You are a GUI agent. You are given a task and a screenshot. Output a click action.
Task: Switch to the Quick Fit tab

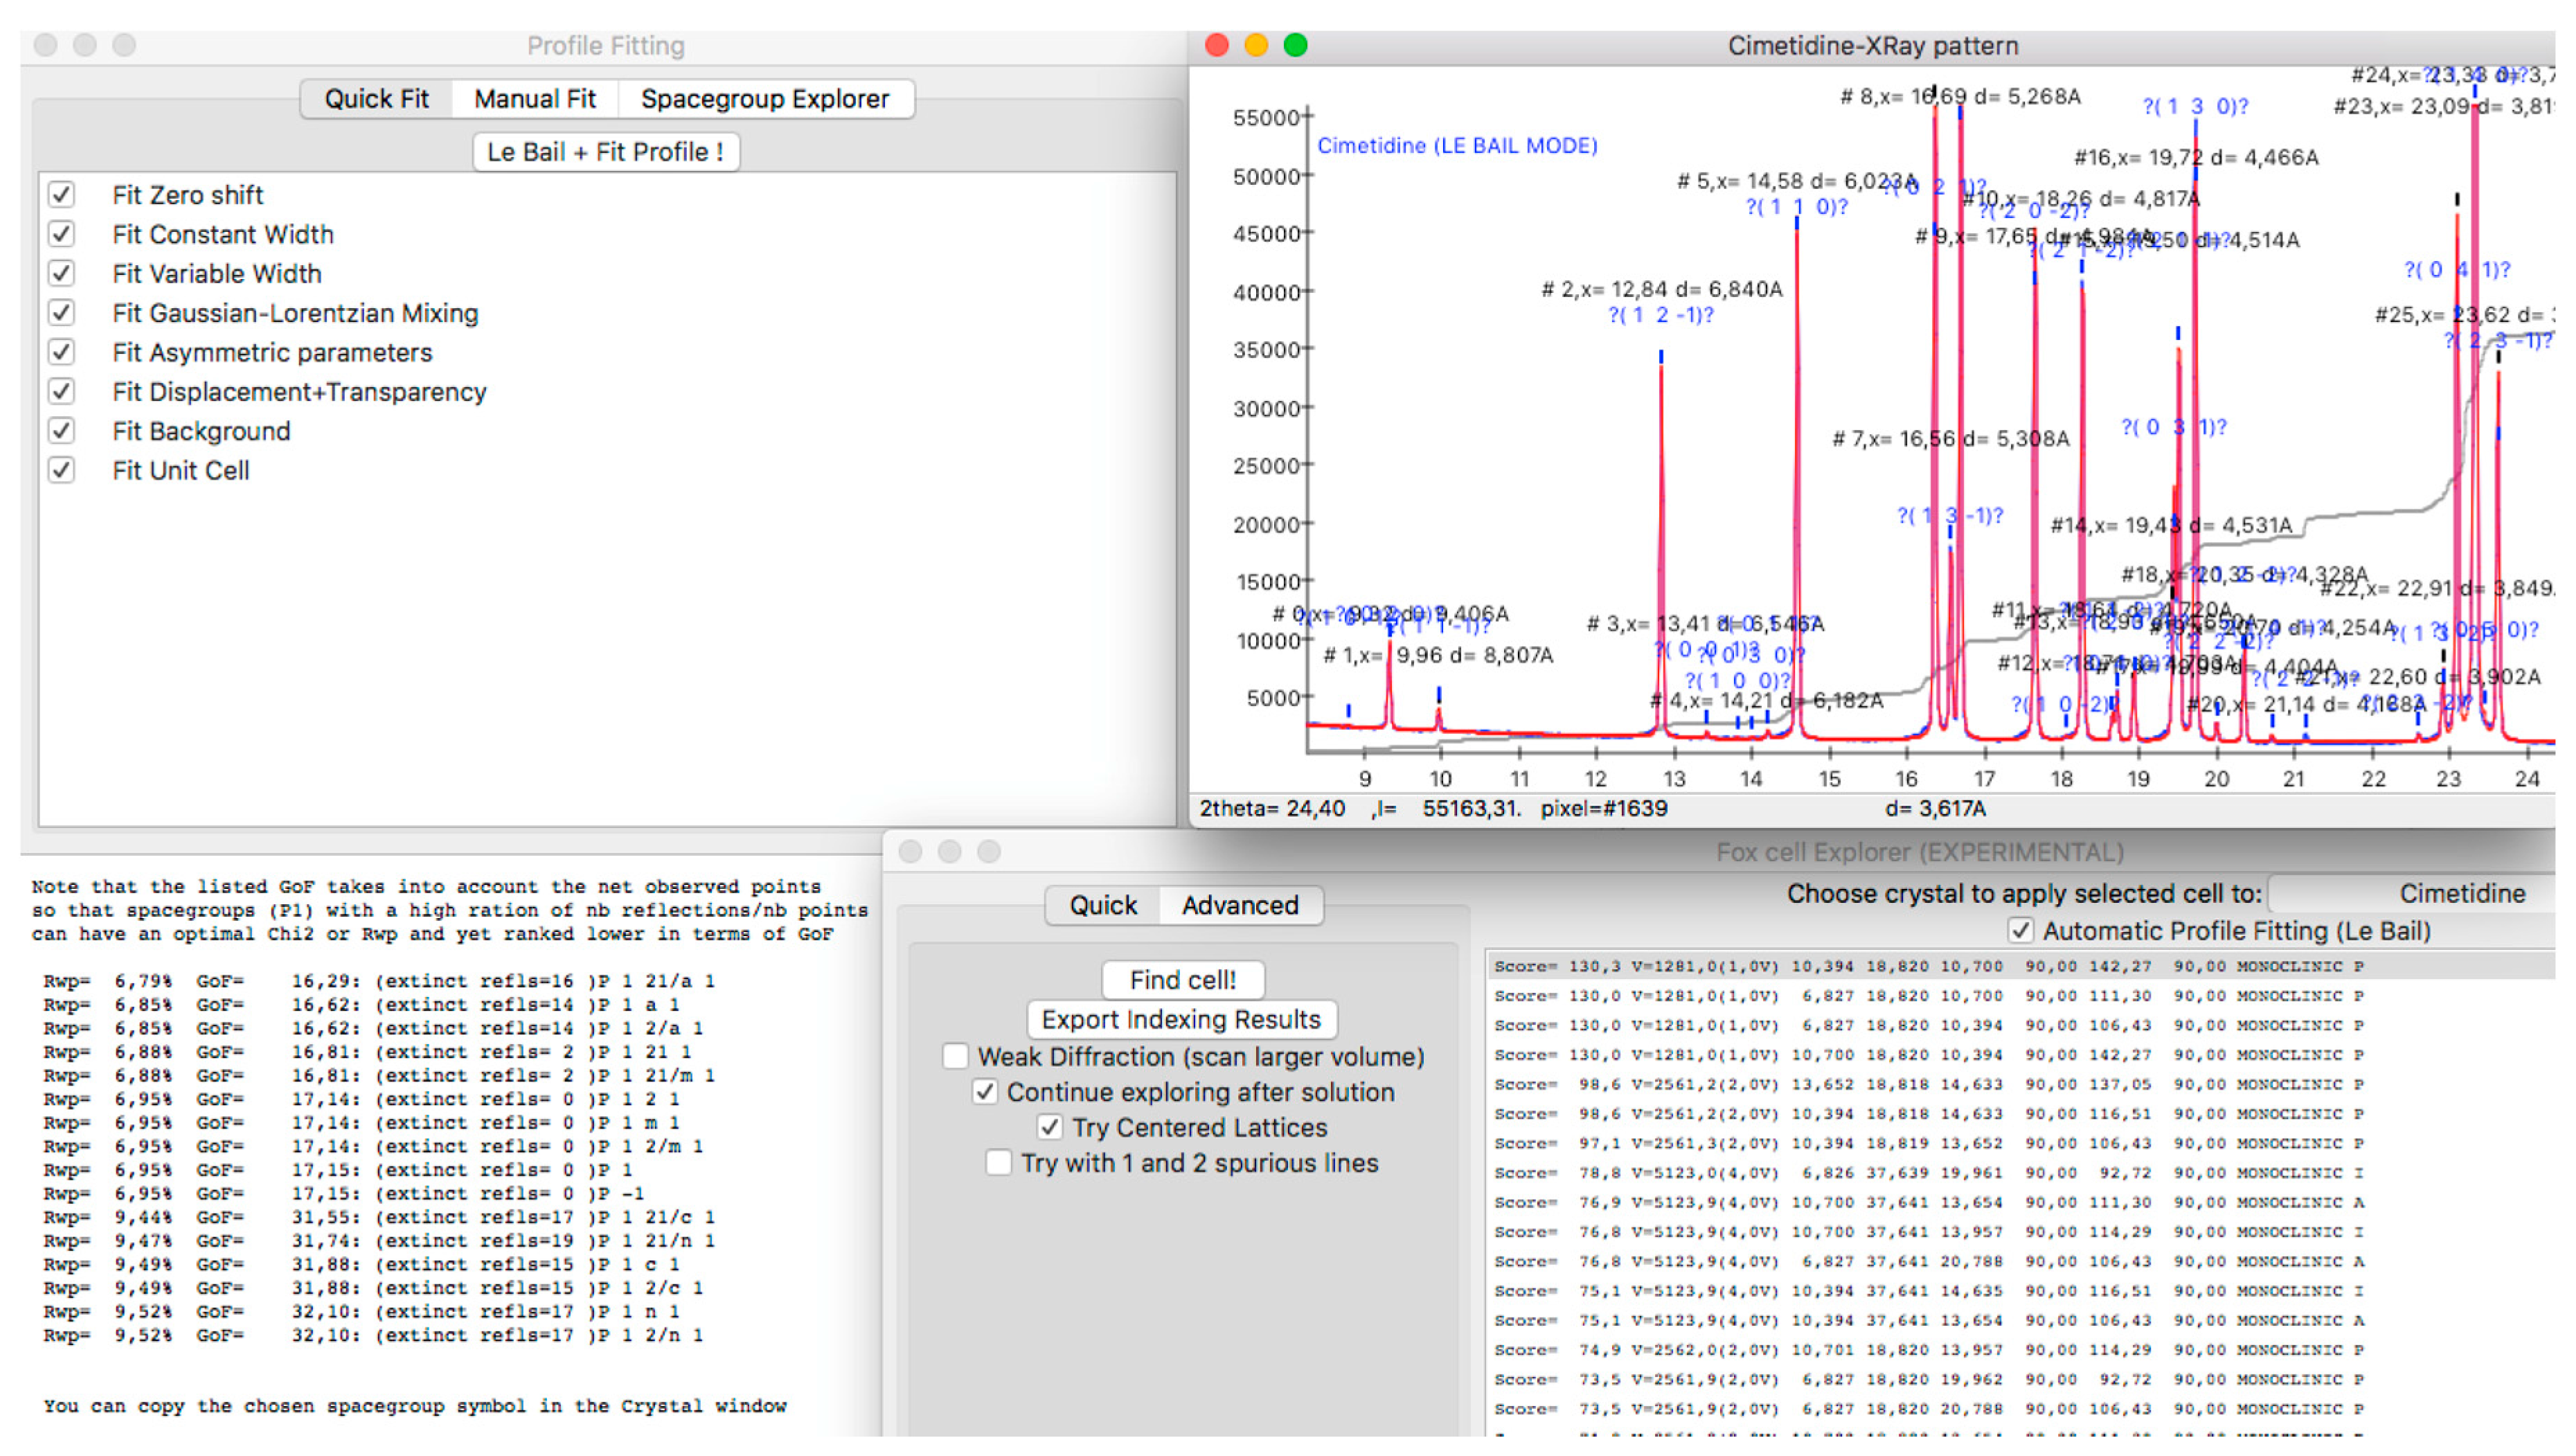point(376,98)
